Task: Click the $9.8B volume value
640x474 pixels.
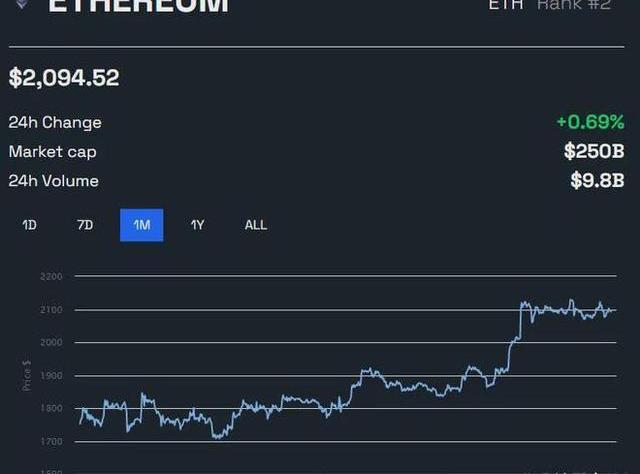Action: click(597, 181)
